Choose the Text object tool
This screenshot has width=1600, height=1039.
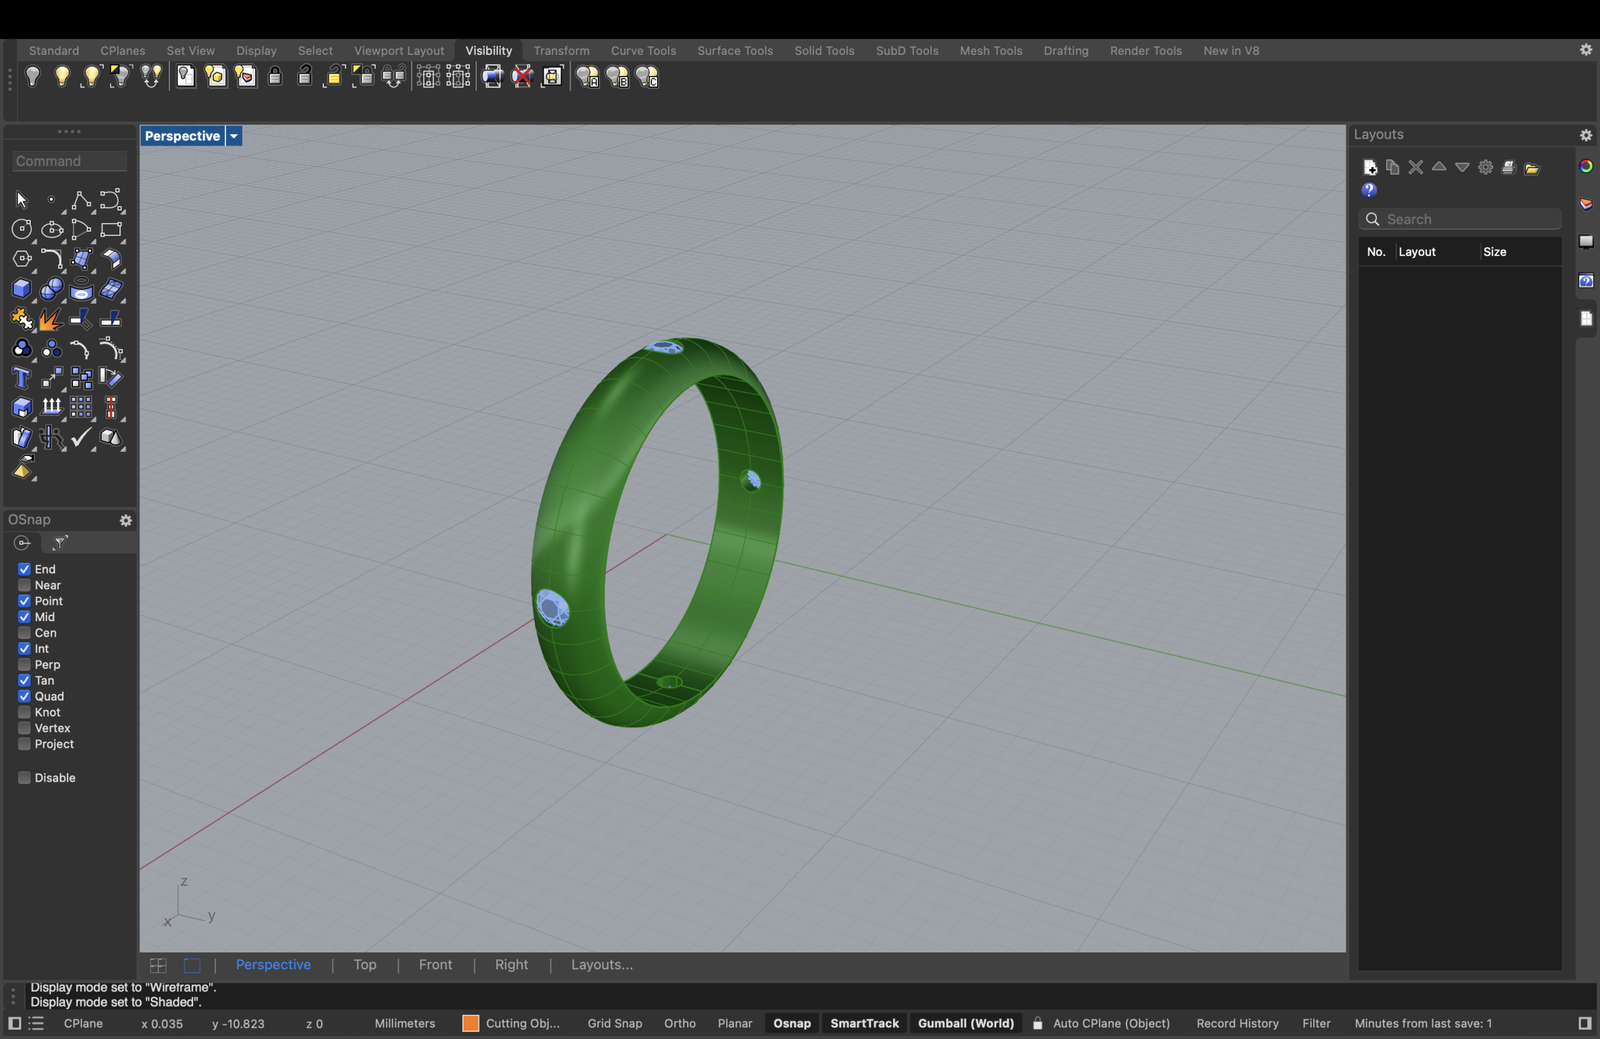[x=21, y=378]
